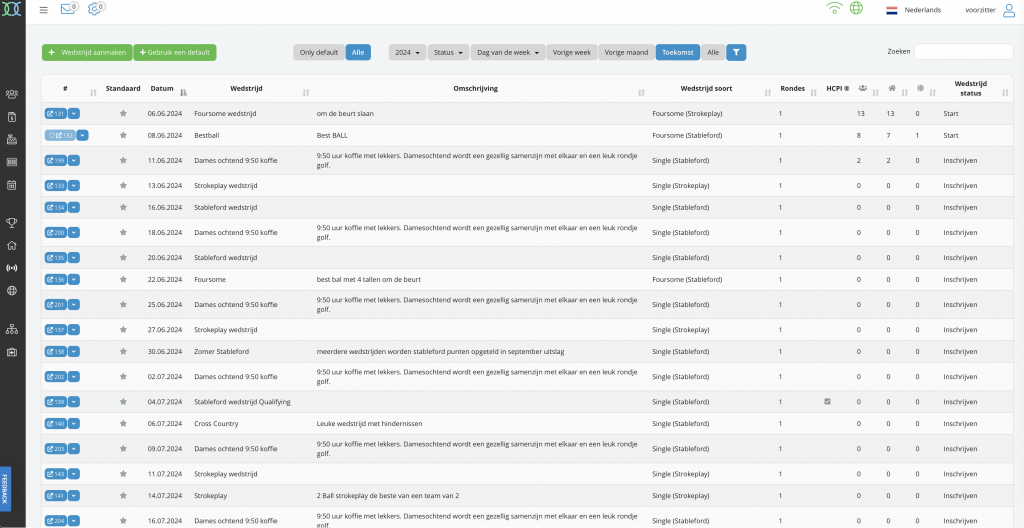Select the Toekomst filter tab

(677, 52)
